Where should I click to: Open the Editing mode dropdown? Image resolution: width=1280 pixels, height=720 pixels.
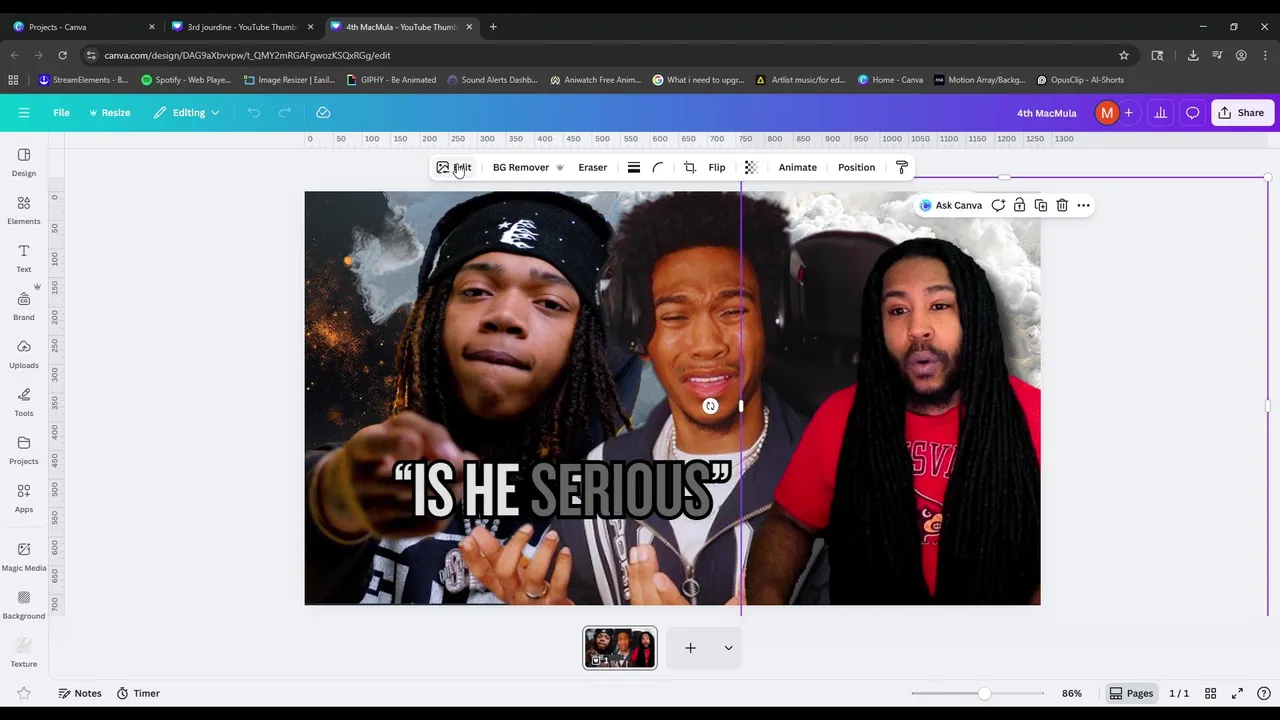(187, 113)
